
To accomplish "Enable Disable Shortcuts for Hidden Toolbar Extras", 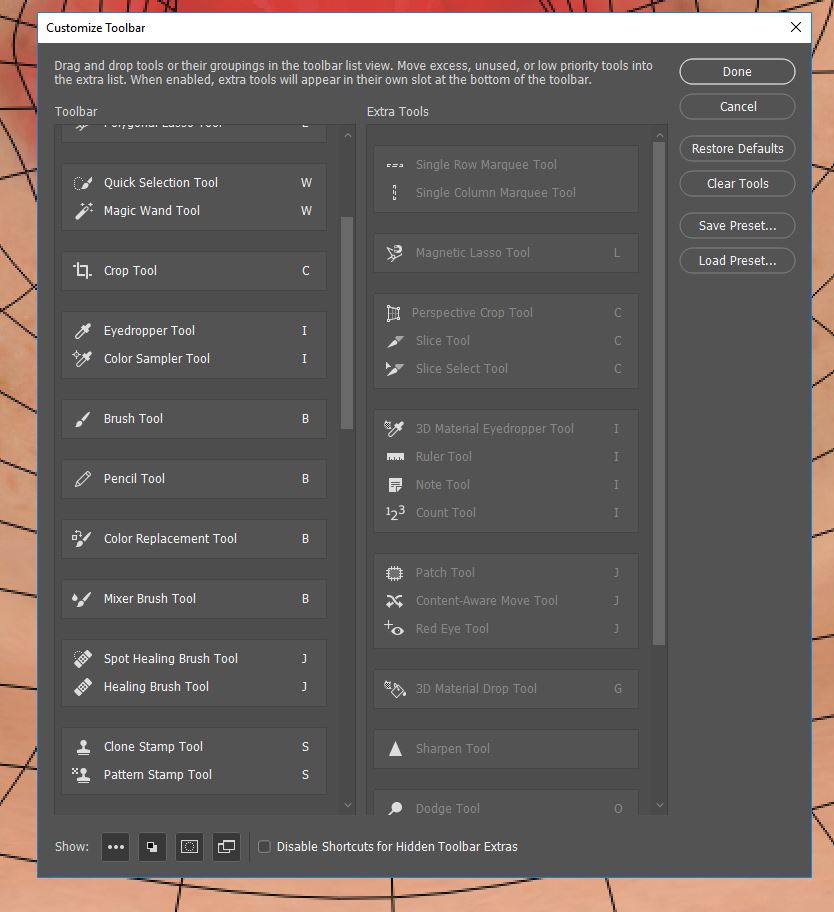I will pyautogui.click(x=264, y=846).
